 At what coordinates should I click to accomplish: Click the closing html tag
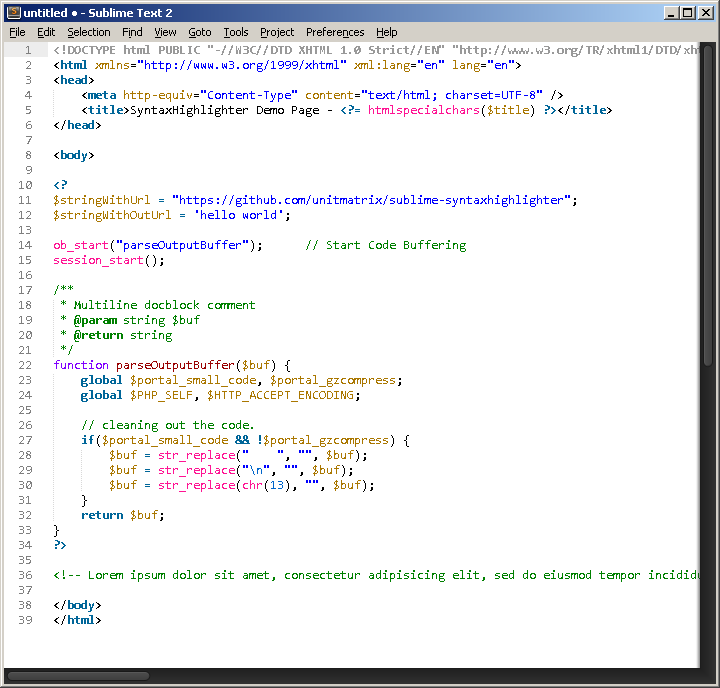[x=77, y=620]
